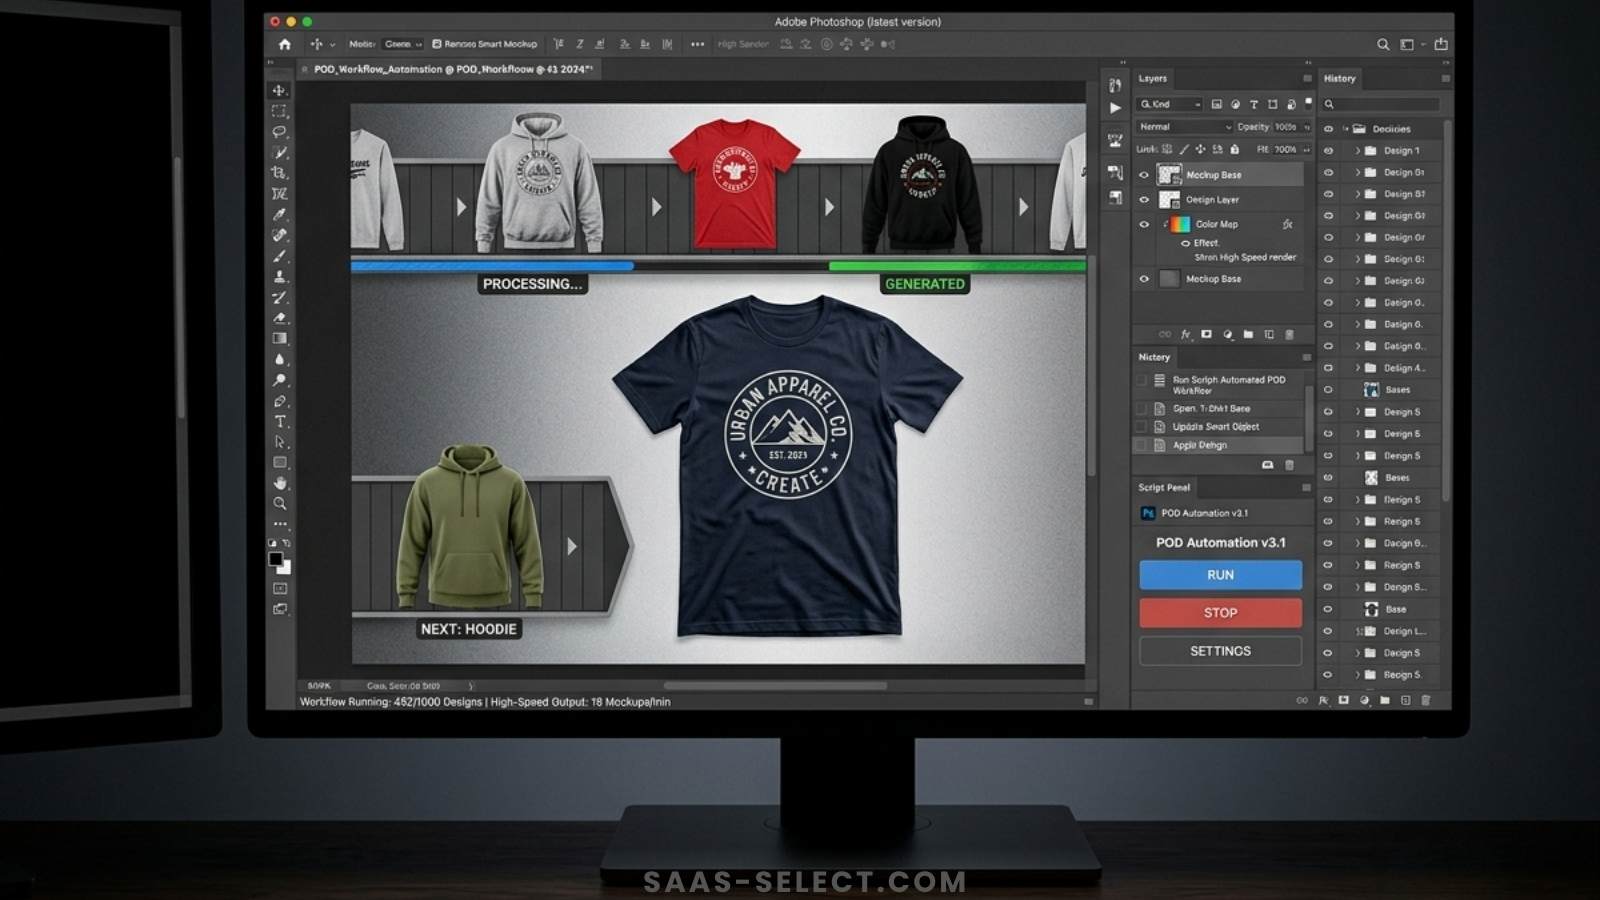
Task: Select the Type tool
Action: tap(280, 421)
